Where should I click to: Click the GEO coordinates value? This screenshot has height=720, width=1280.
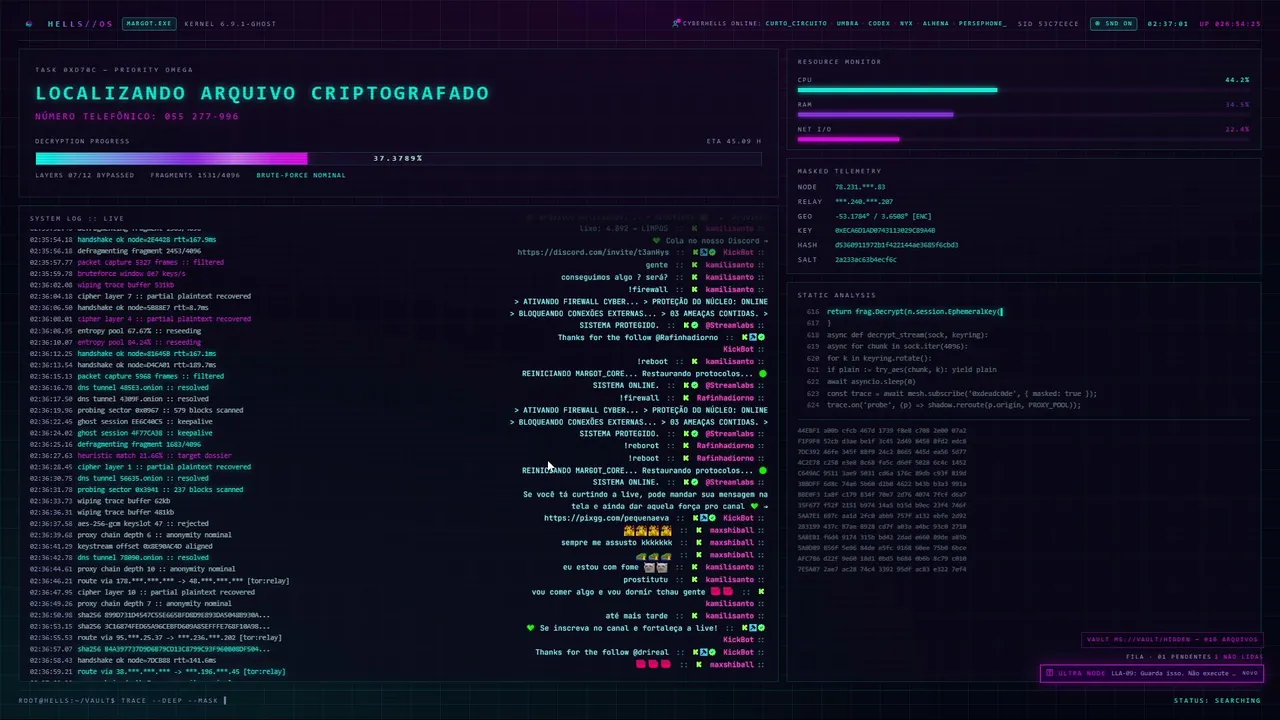(883, 216)
